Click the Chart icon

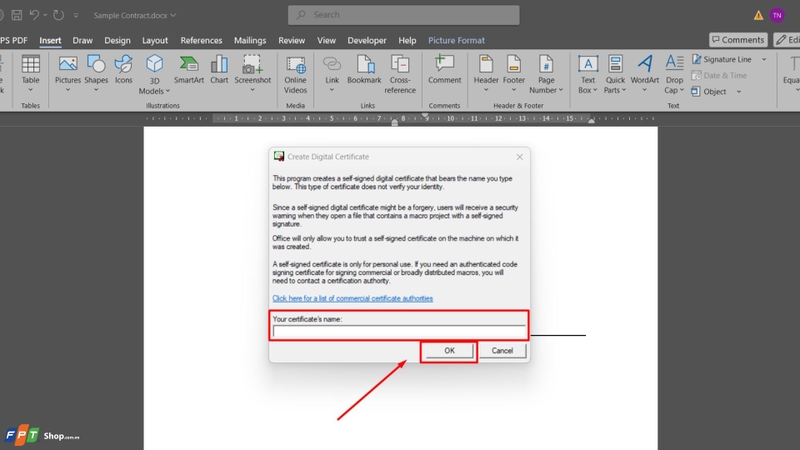219,70
